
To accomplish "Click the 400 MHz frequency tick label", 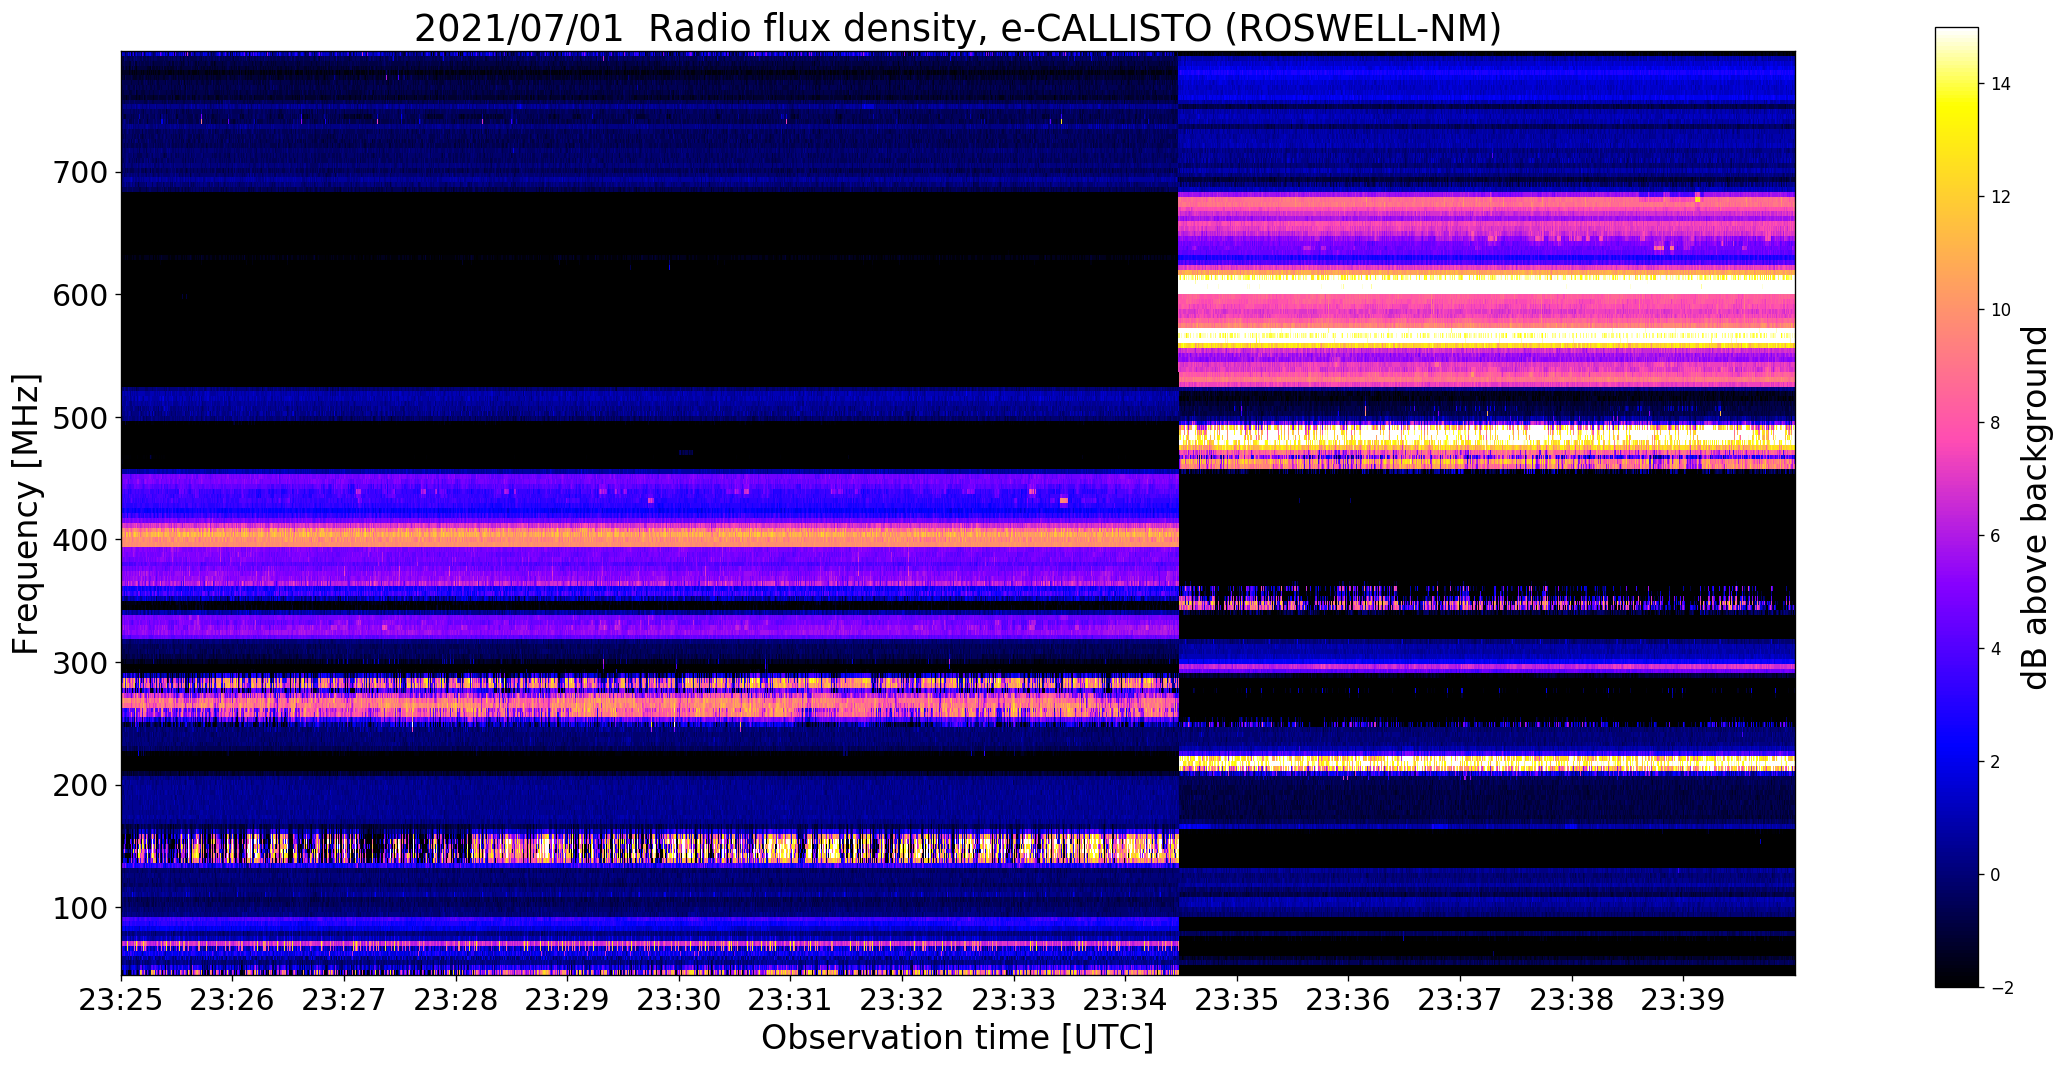I will pos(79,540).
